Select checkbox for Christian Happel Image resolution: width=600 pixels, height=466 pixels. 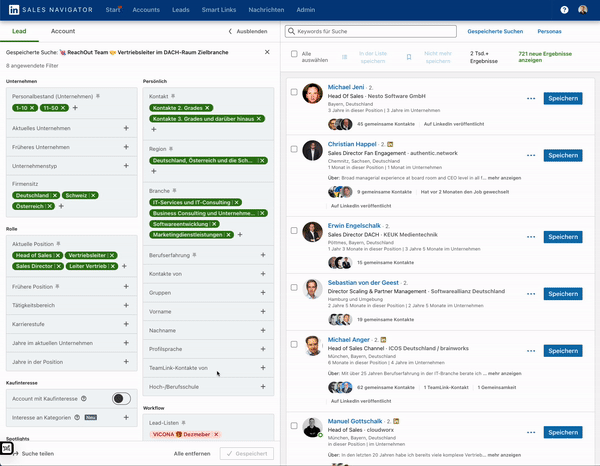tap(294, 149)
